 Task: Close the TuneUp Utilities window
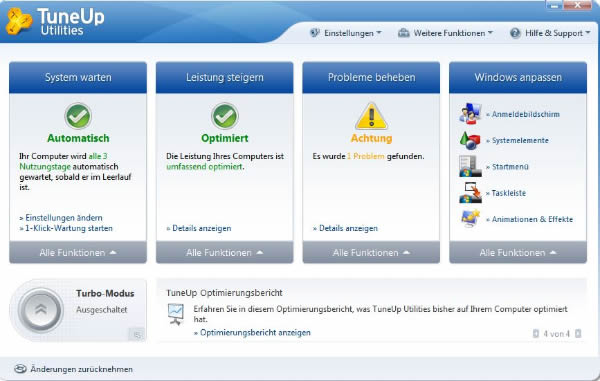tap(578, 5)
